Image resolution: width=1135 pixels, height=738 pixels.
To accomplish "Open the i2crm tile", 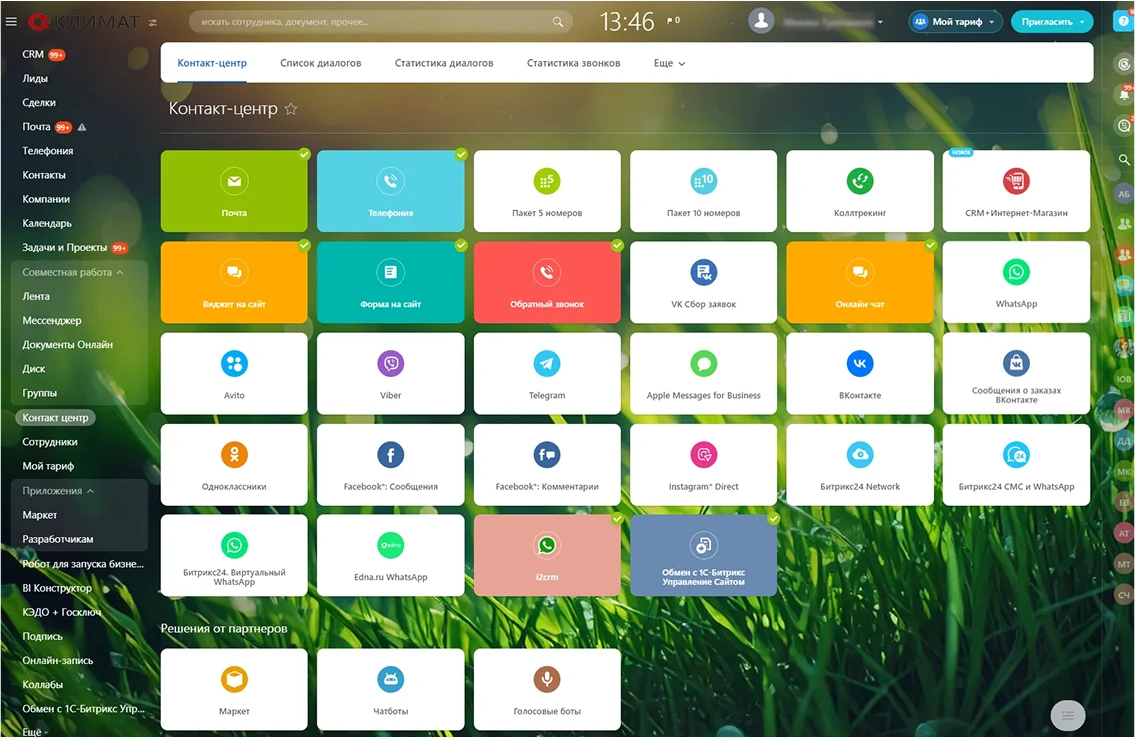I will [547, 556].
